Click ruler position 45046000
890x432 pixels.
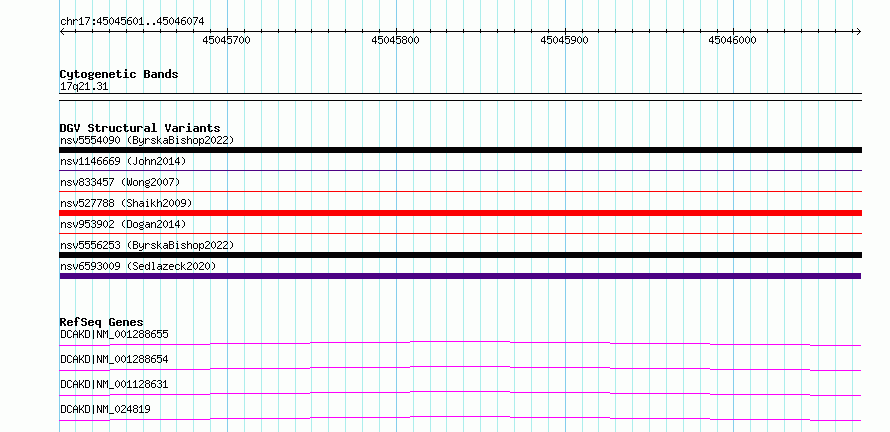[x=733, y=40]
